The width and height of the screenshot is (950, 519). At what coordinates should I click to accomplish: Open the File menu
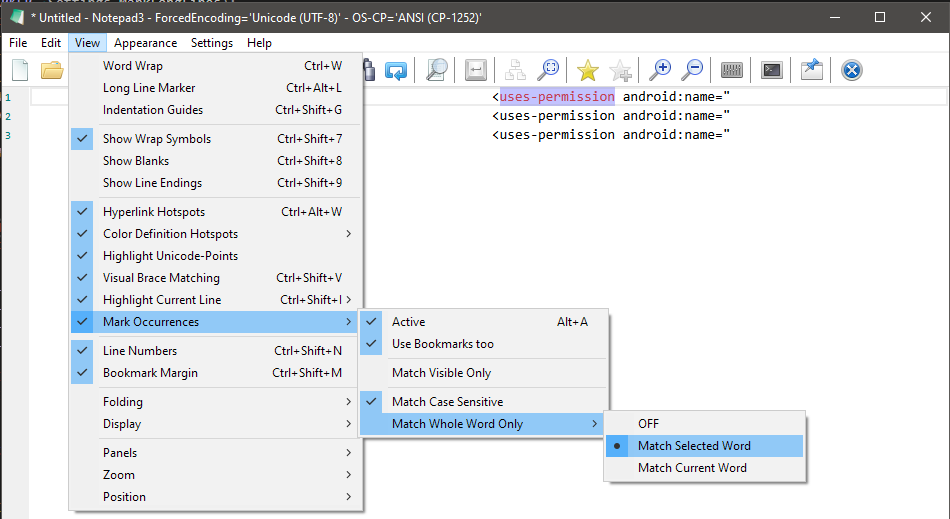[x=18, y=43]
